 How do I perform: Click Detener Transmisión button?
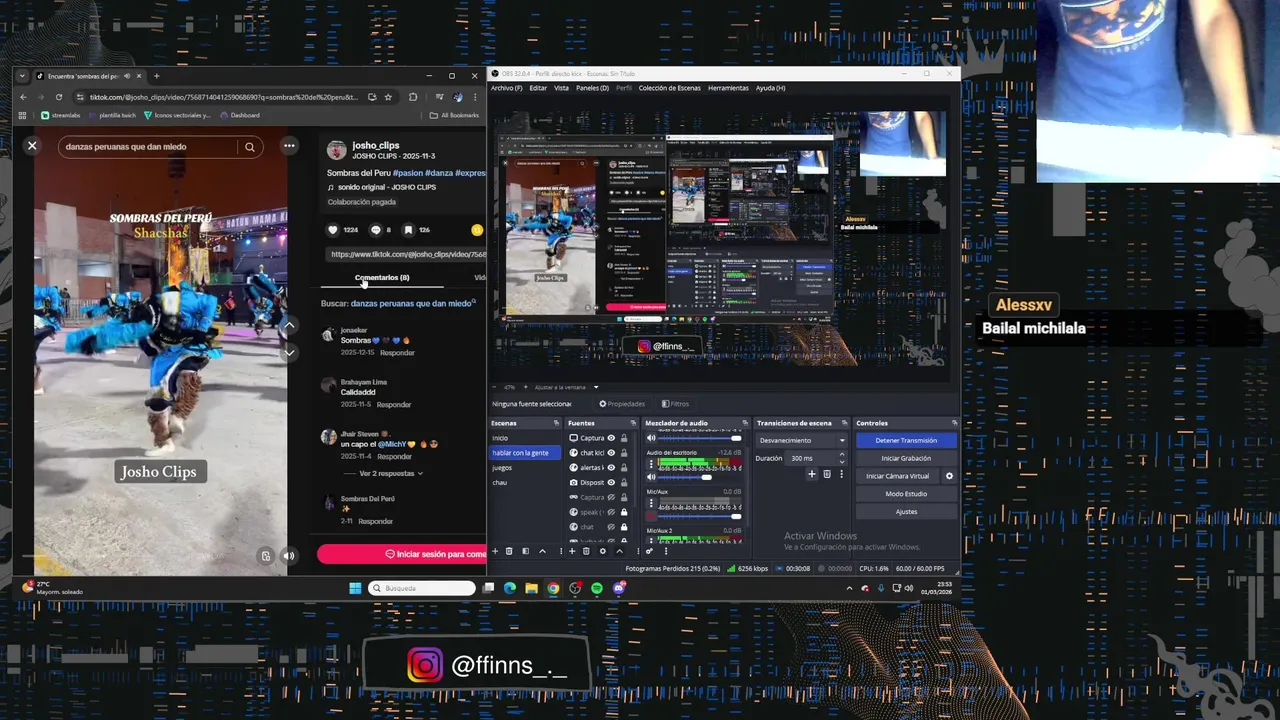(x=906, y=440)
